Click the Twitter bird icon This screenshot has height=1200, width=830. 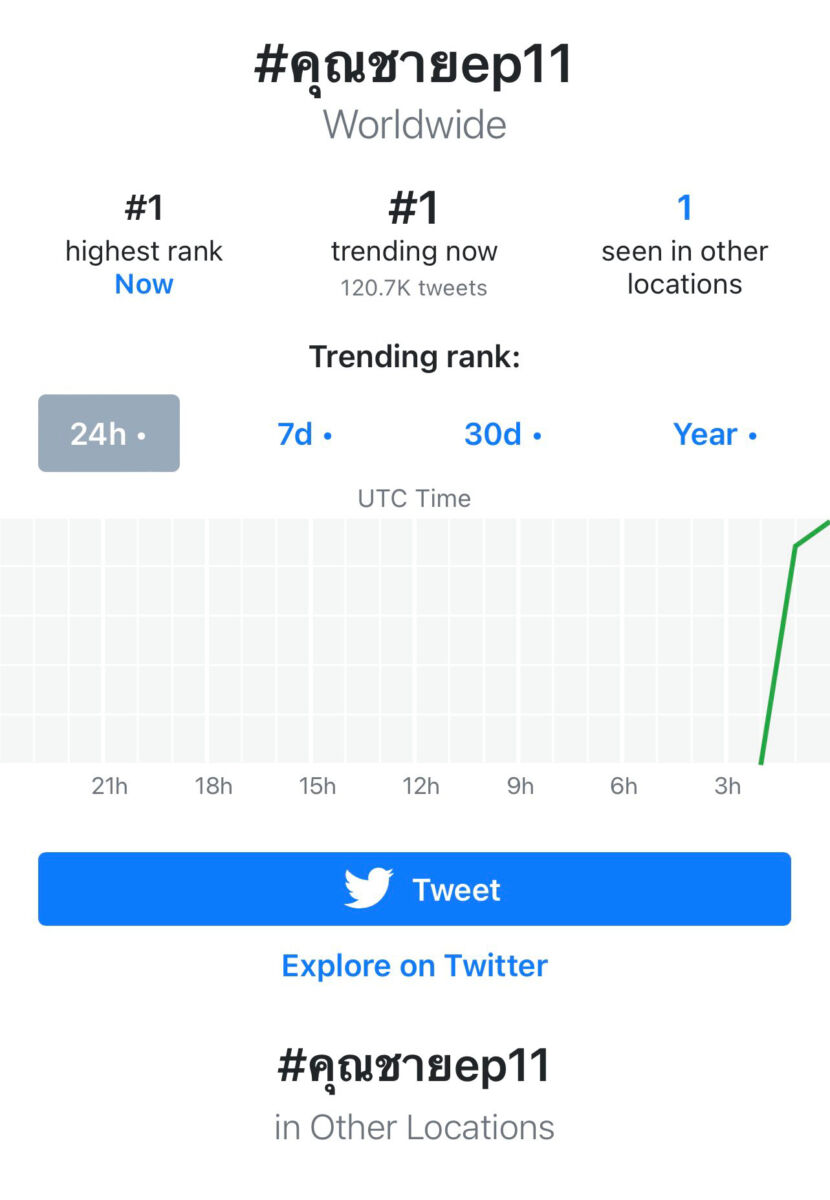pyautogui.click(x=368, y=888)
